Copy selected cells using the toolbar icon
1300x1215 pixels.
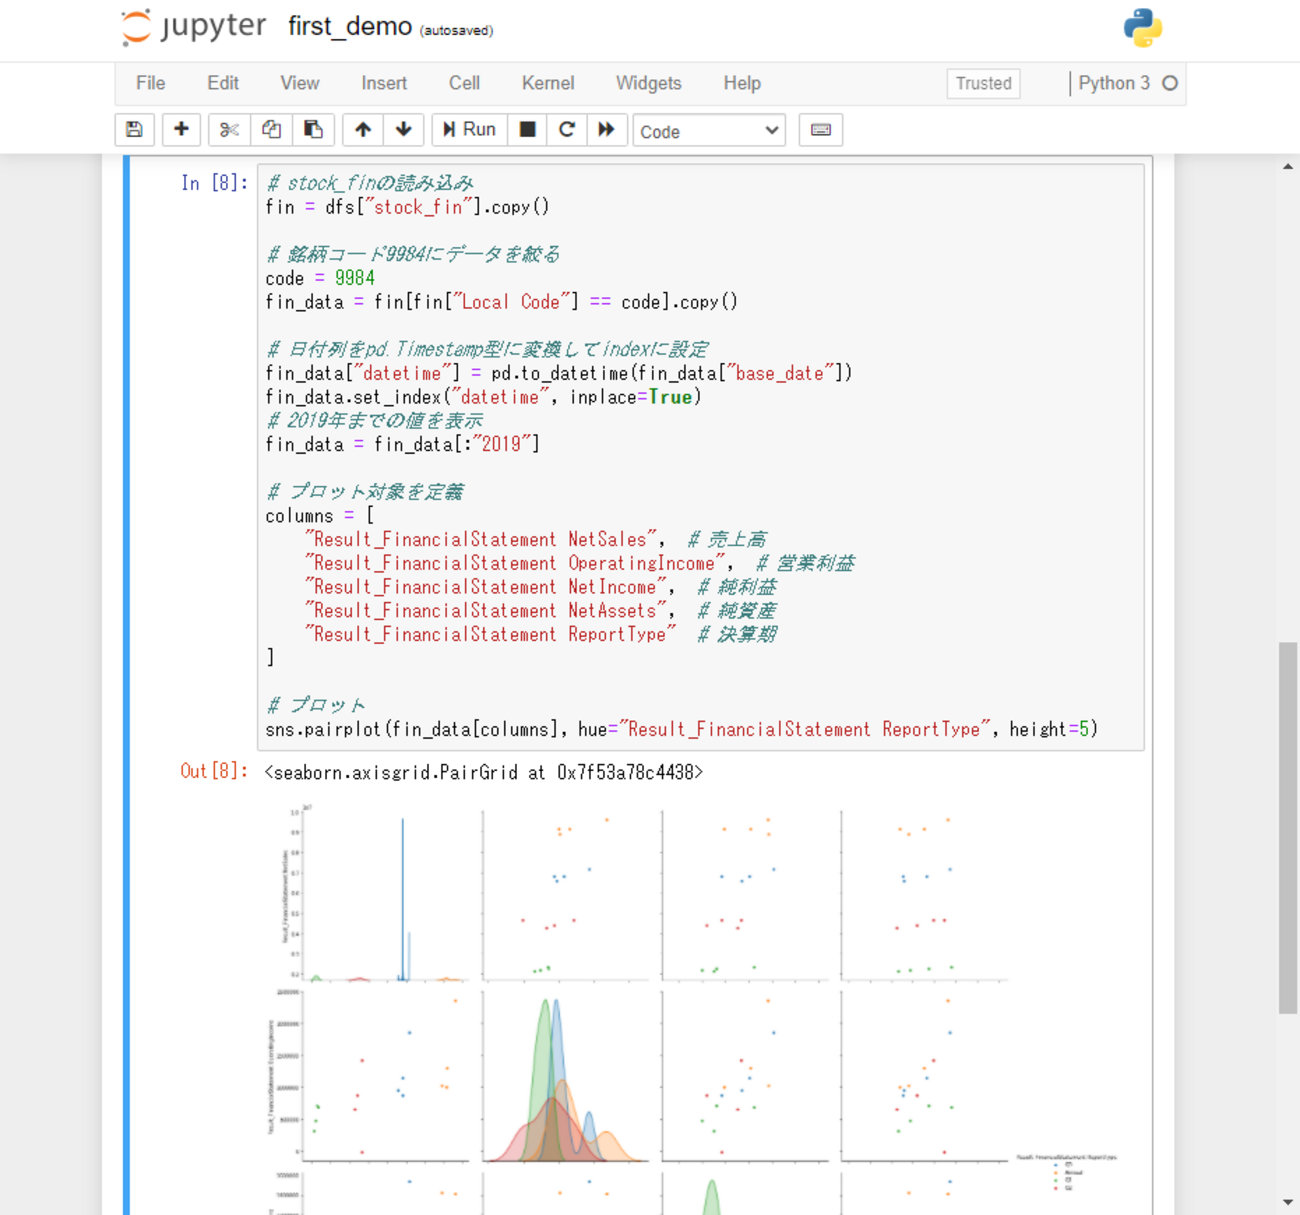[x=271, y=130]
